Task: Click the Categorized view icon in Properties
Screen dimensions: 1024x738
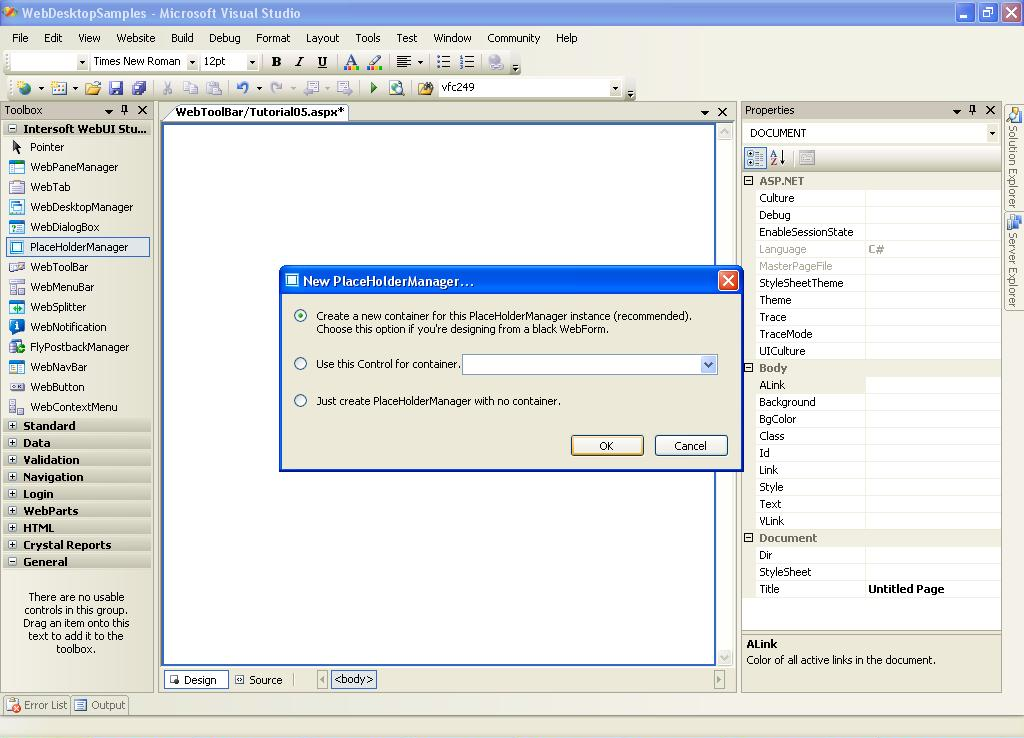Action: tap(755, 158)
